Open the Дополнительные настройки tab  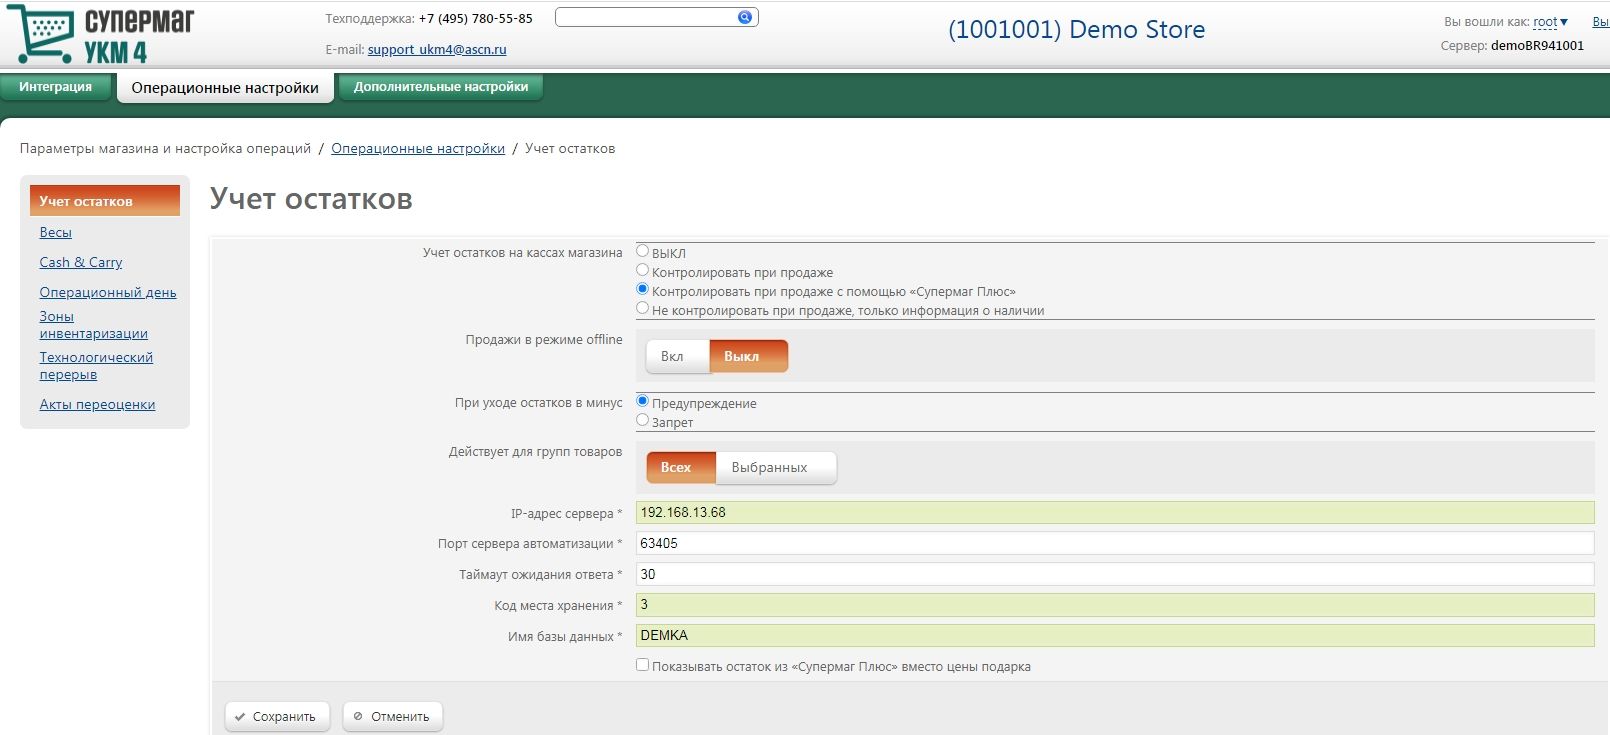point(441,87)
